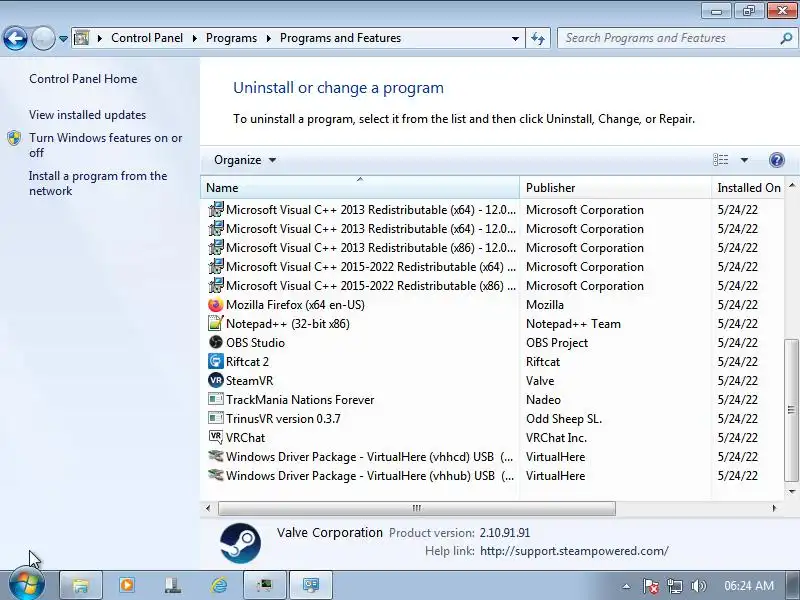Select the Notepad++ icon in the list

[216, 324]
